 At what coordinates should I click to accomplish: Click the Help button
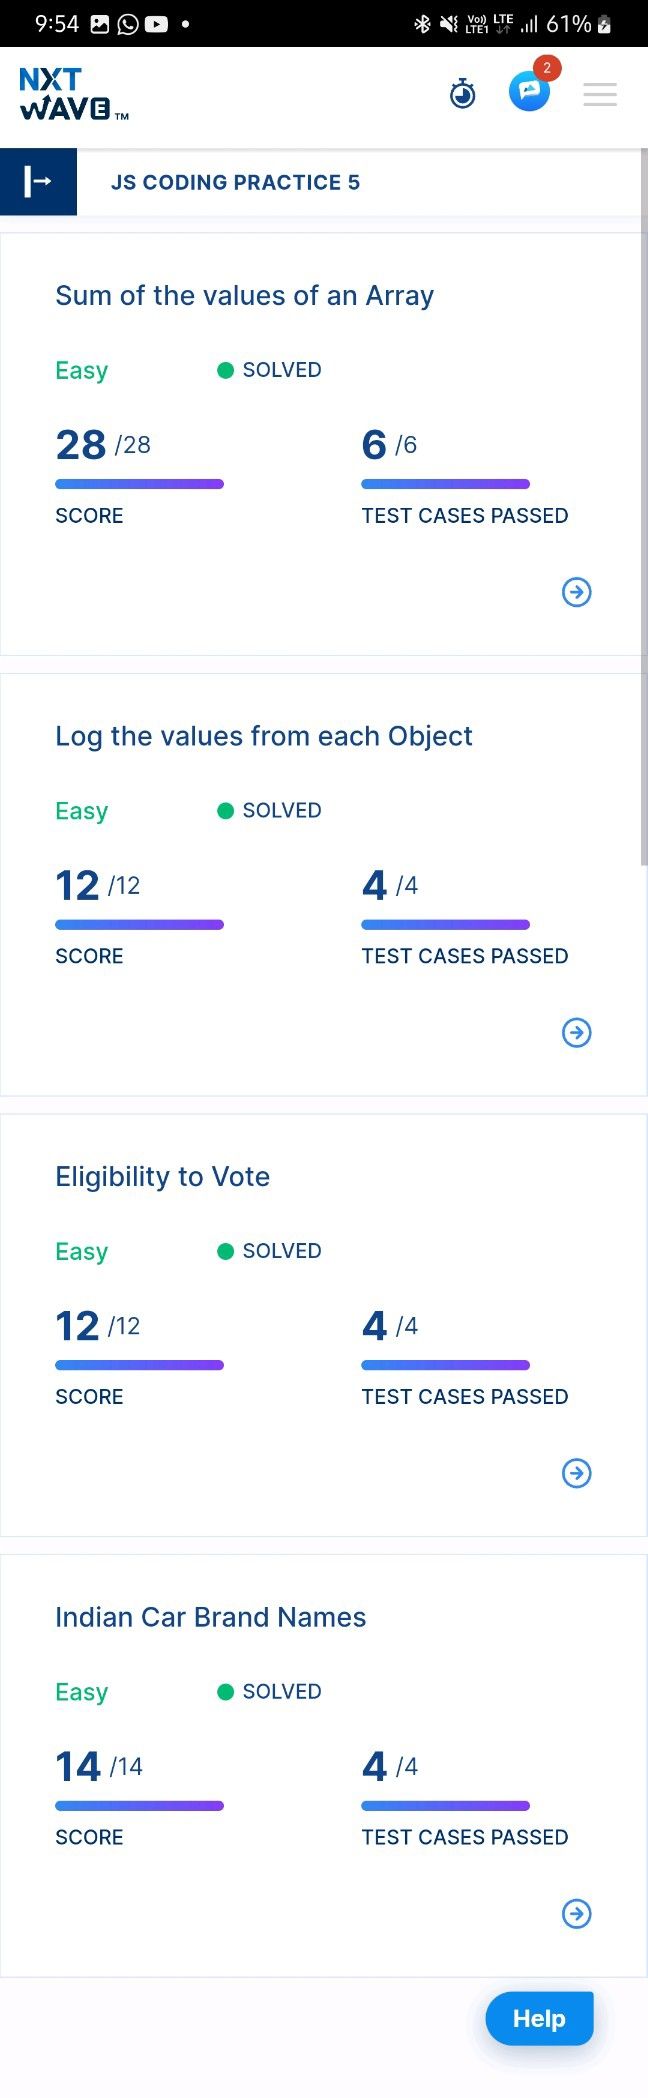pos(539,2018)
